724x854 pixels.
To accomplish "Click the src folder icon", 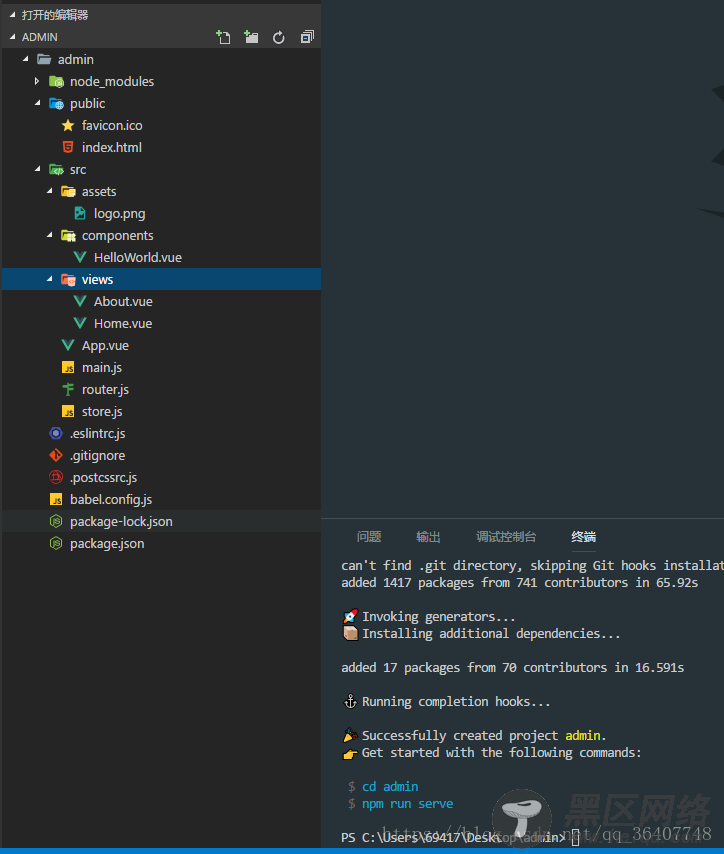I will [x=56, y=170].
